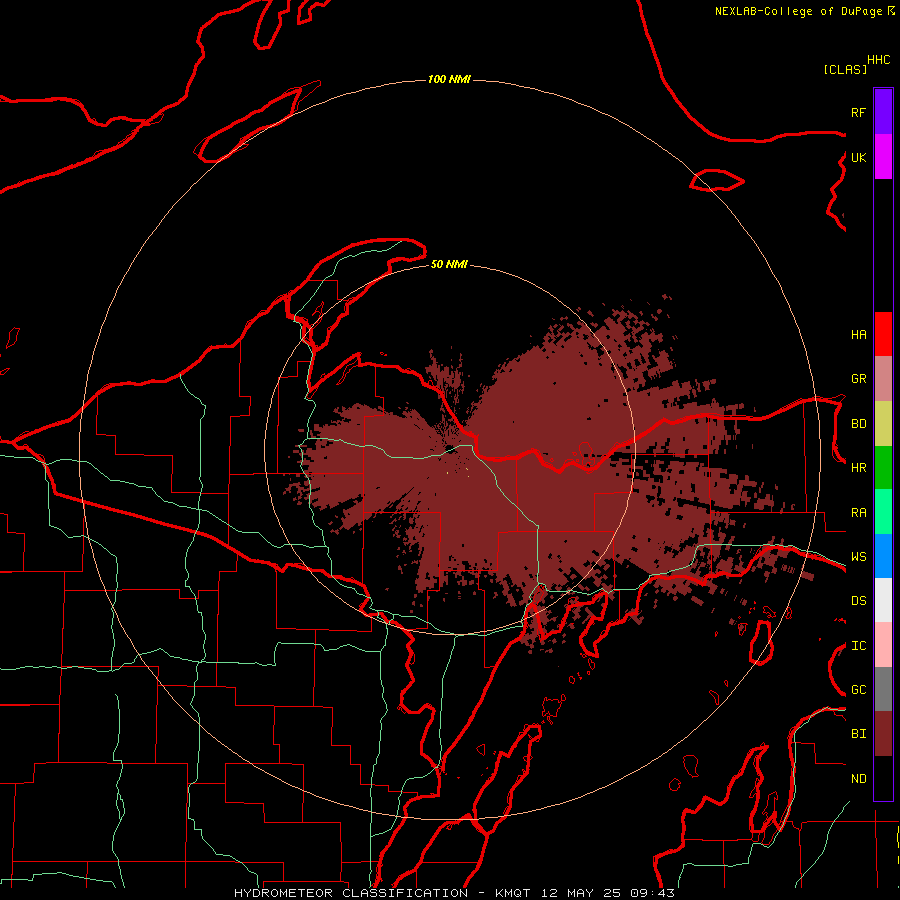Click the 100 NMI range ring label
This screenshot has height=900, width=900.
coord(449,79)
